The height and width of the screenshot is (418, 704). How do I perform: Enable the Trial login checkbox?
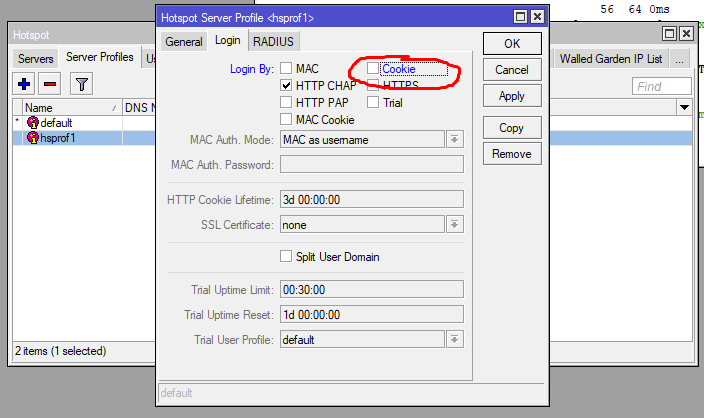pos(373,102)
